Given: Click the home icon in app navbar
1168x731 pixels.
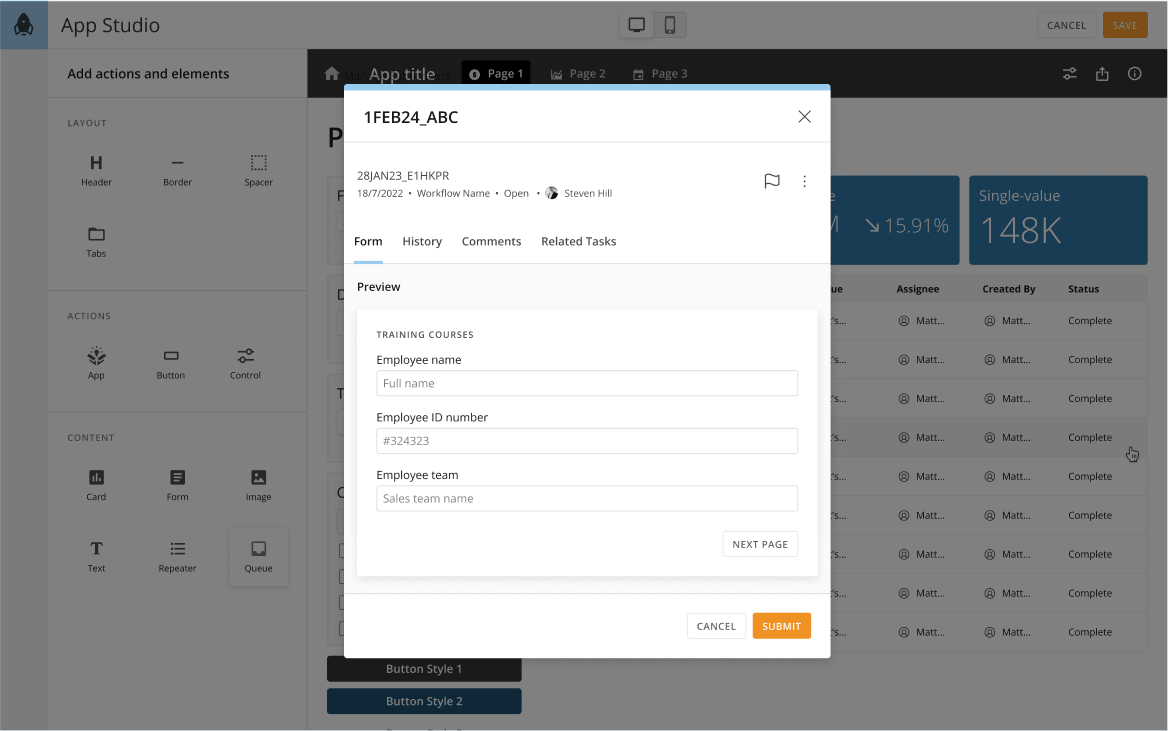Looking at the screenshot, I should [x=332, y=73].
